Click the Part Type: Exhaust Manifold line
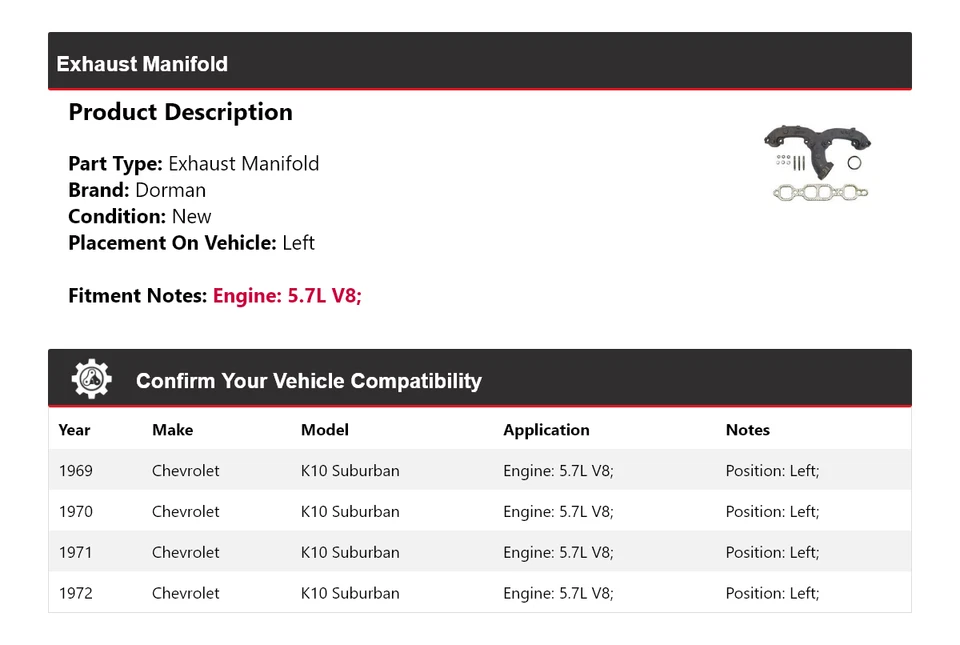 193,164
